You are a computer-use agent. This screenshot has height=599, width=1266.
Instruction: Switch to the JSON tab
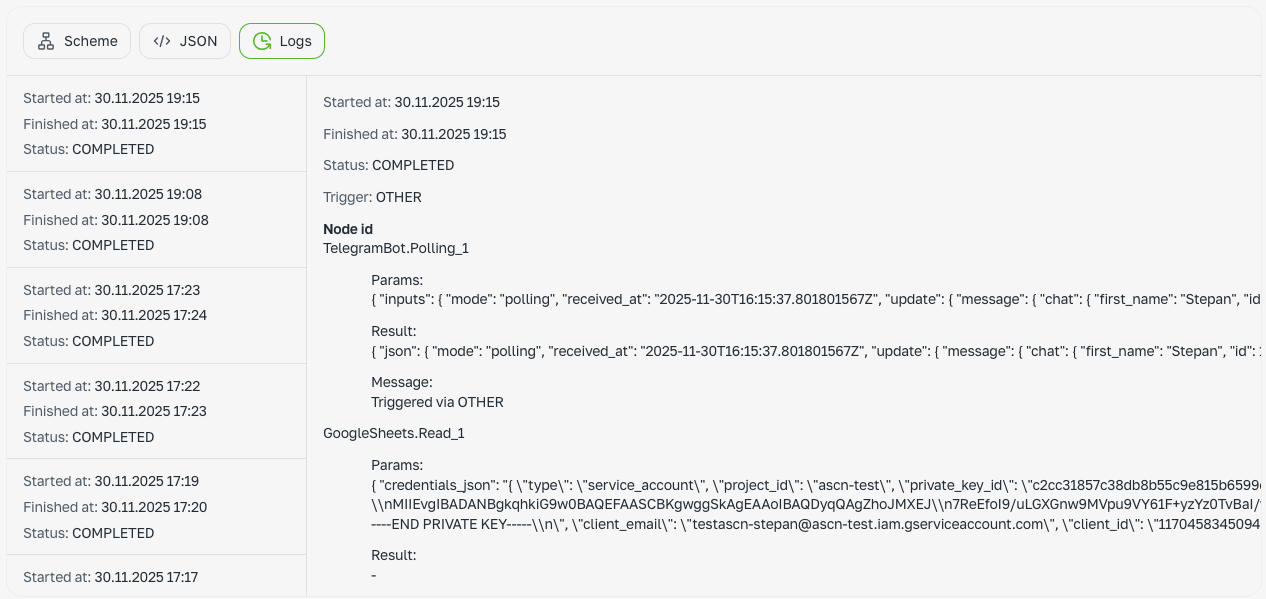[185, 41]
